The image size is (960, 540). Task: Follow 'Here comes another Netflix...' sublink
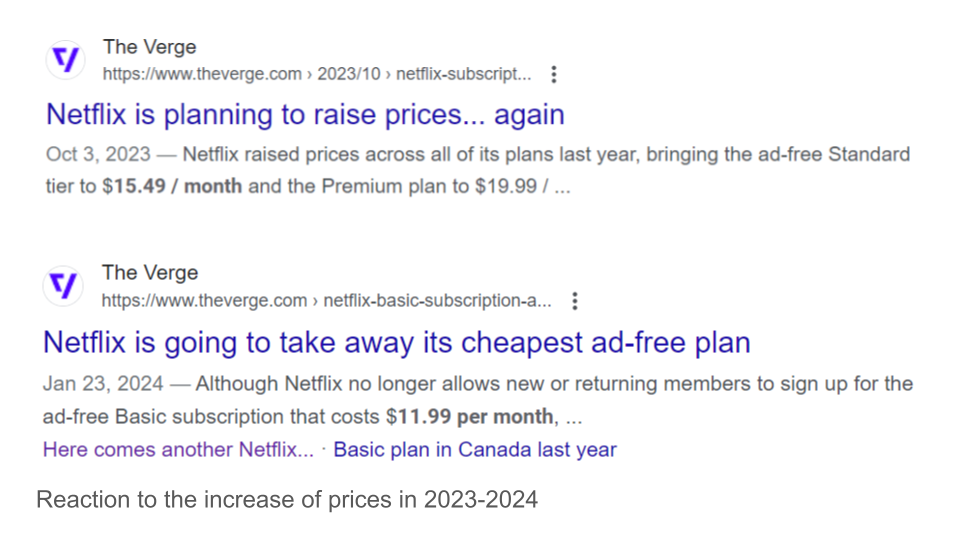coord(178,450)
